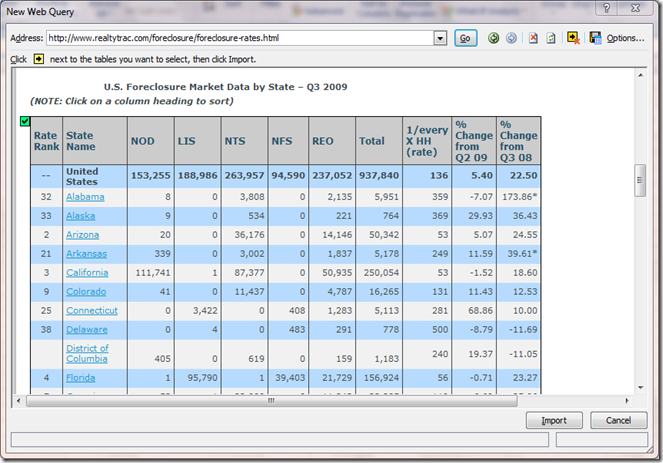Sort by % Change from Q3 08

point(518,141)
